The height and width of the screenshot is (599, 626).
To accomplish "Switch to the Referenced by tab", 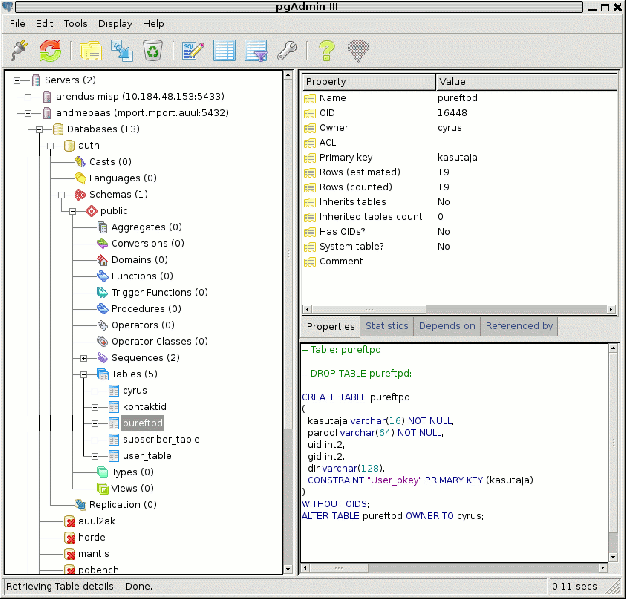I will tap(519, 326).
